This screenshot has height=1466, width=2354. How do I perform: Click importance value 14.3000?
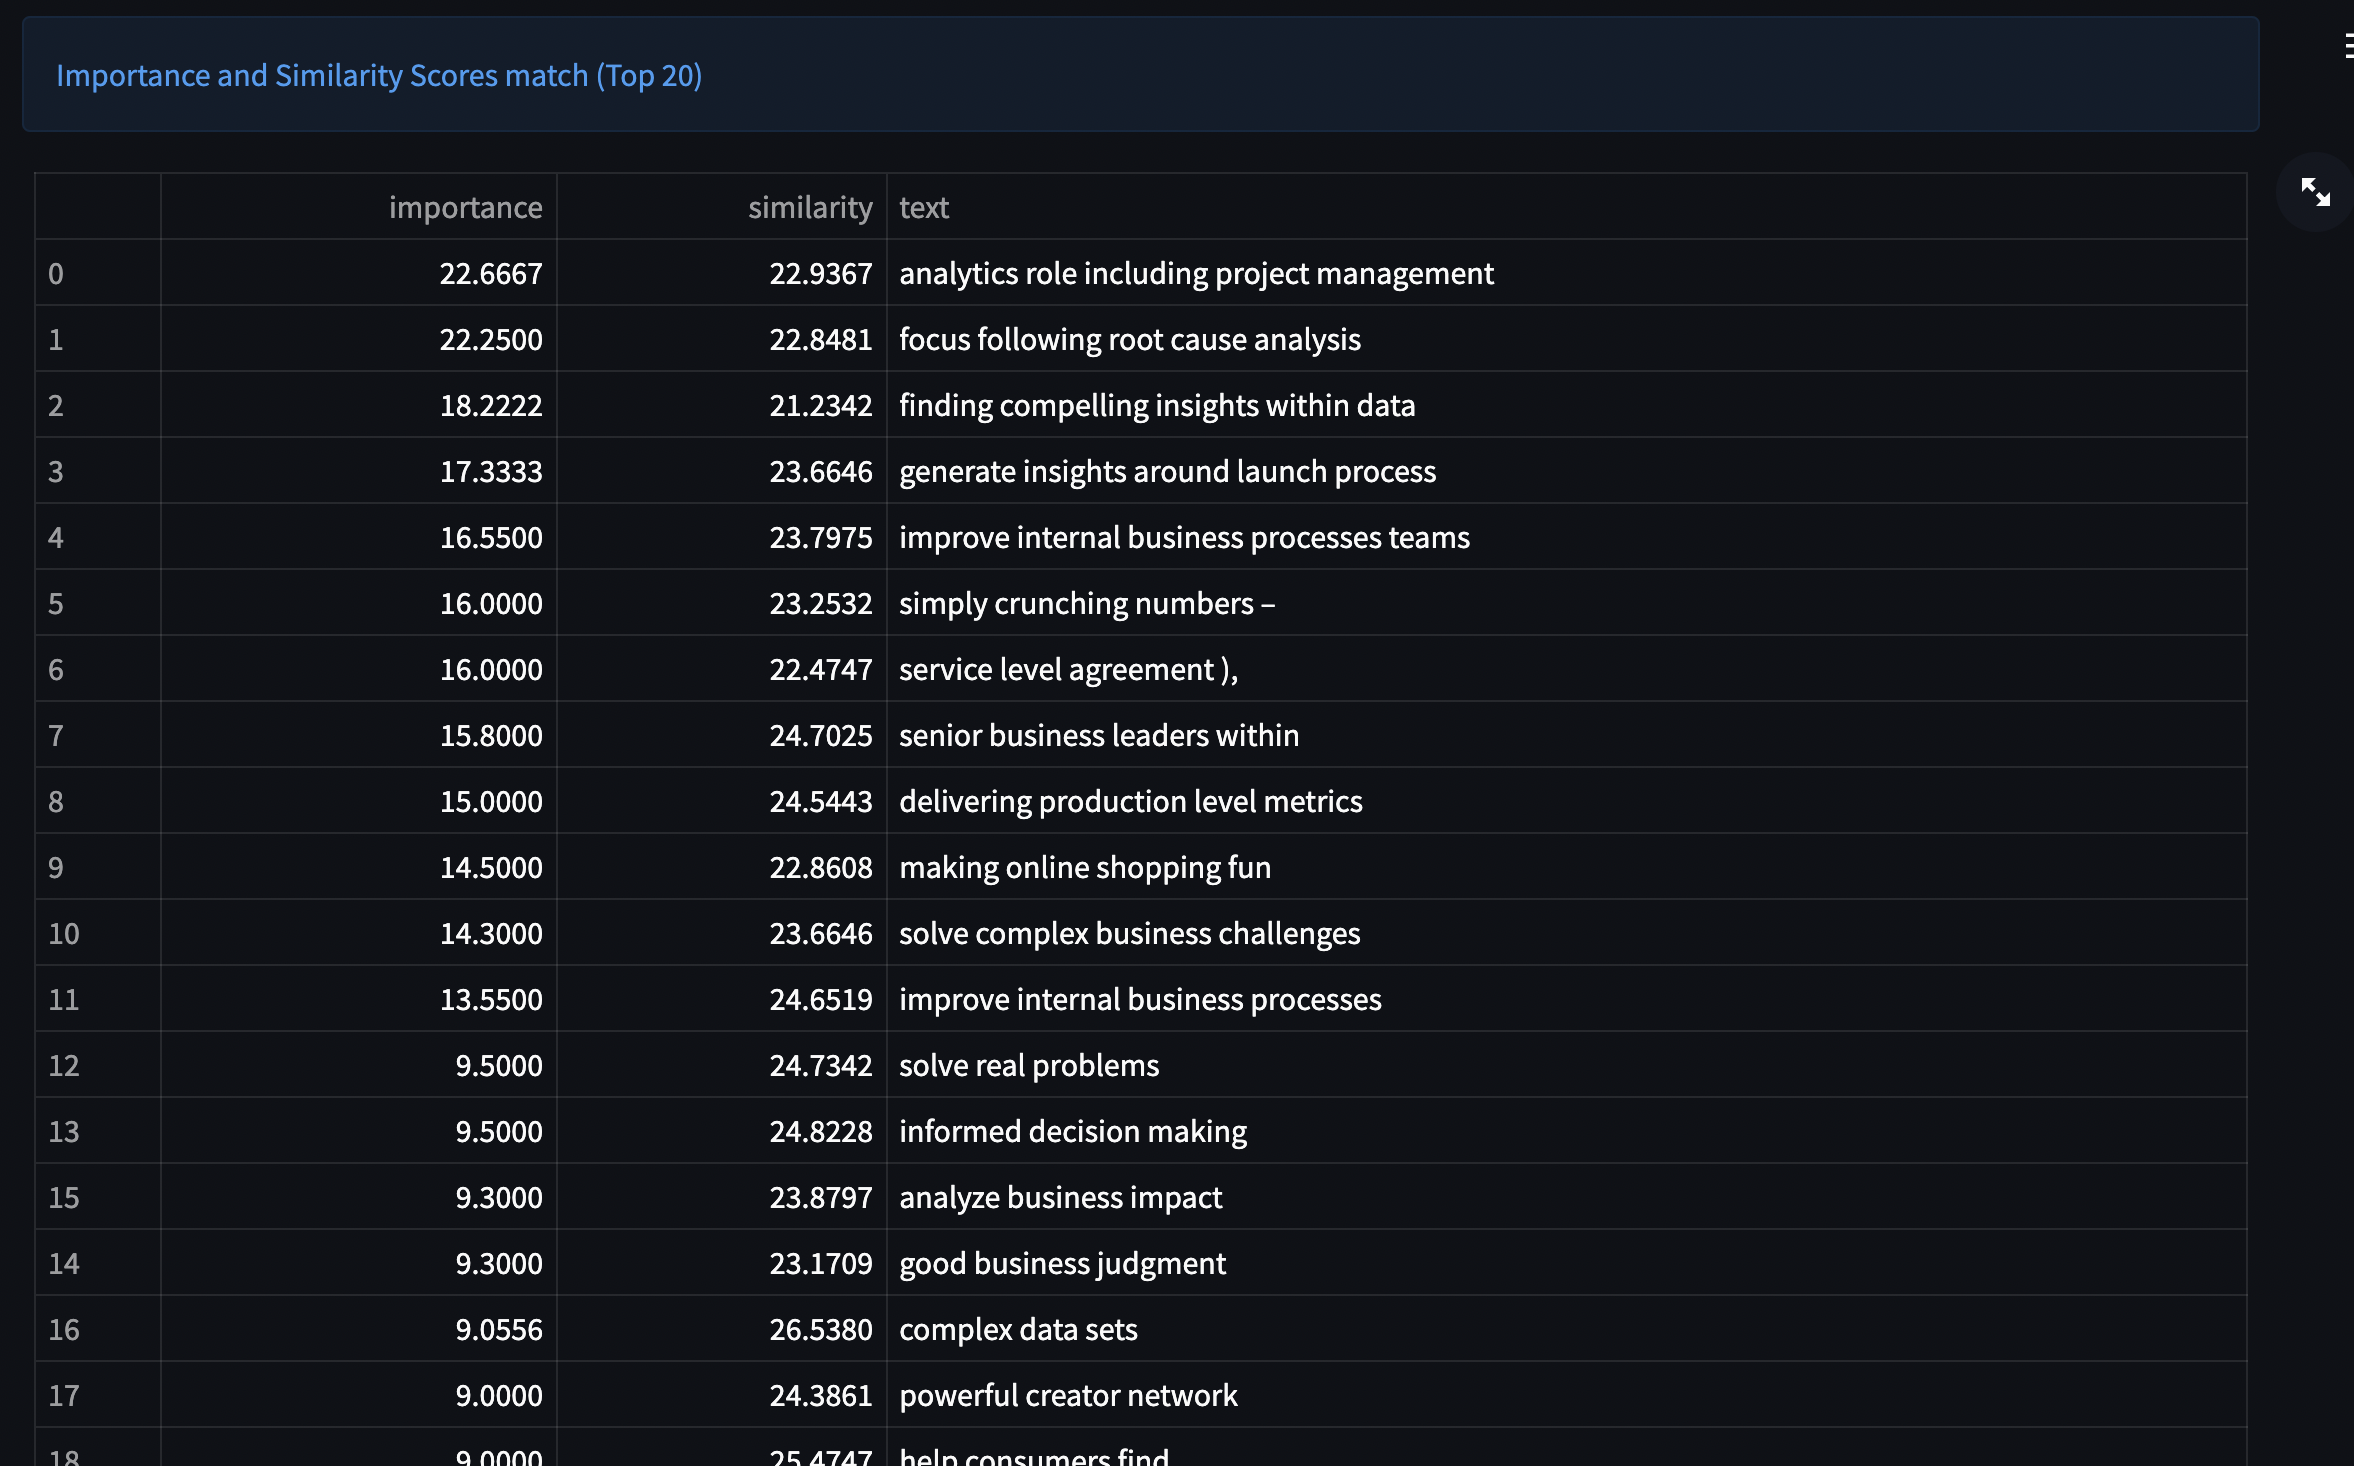pos(490,933)
